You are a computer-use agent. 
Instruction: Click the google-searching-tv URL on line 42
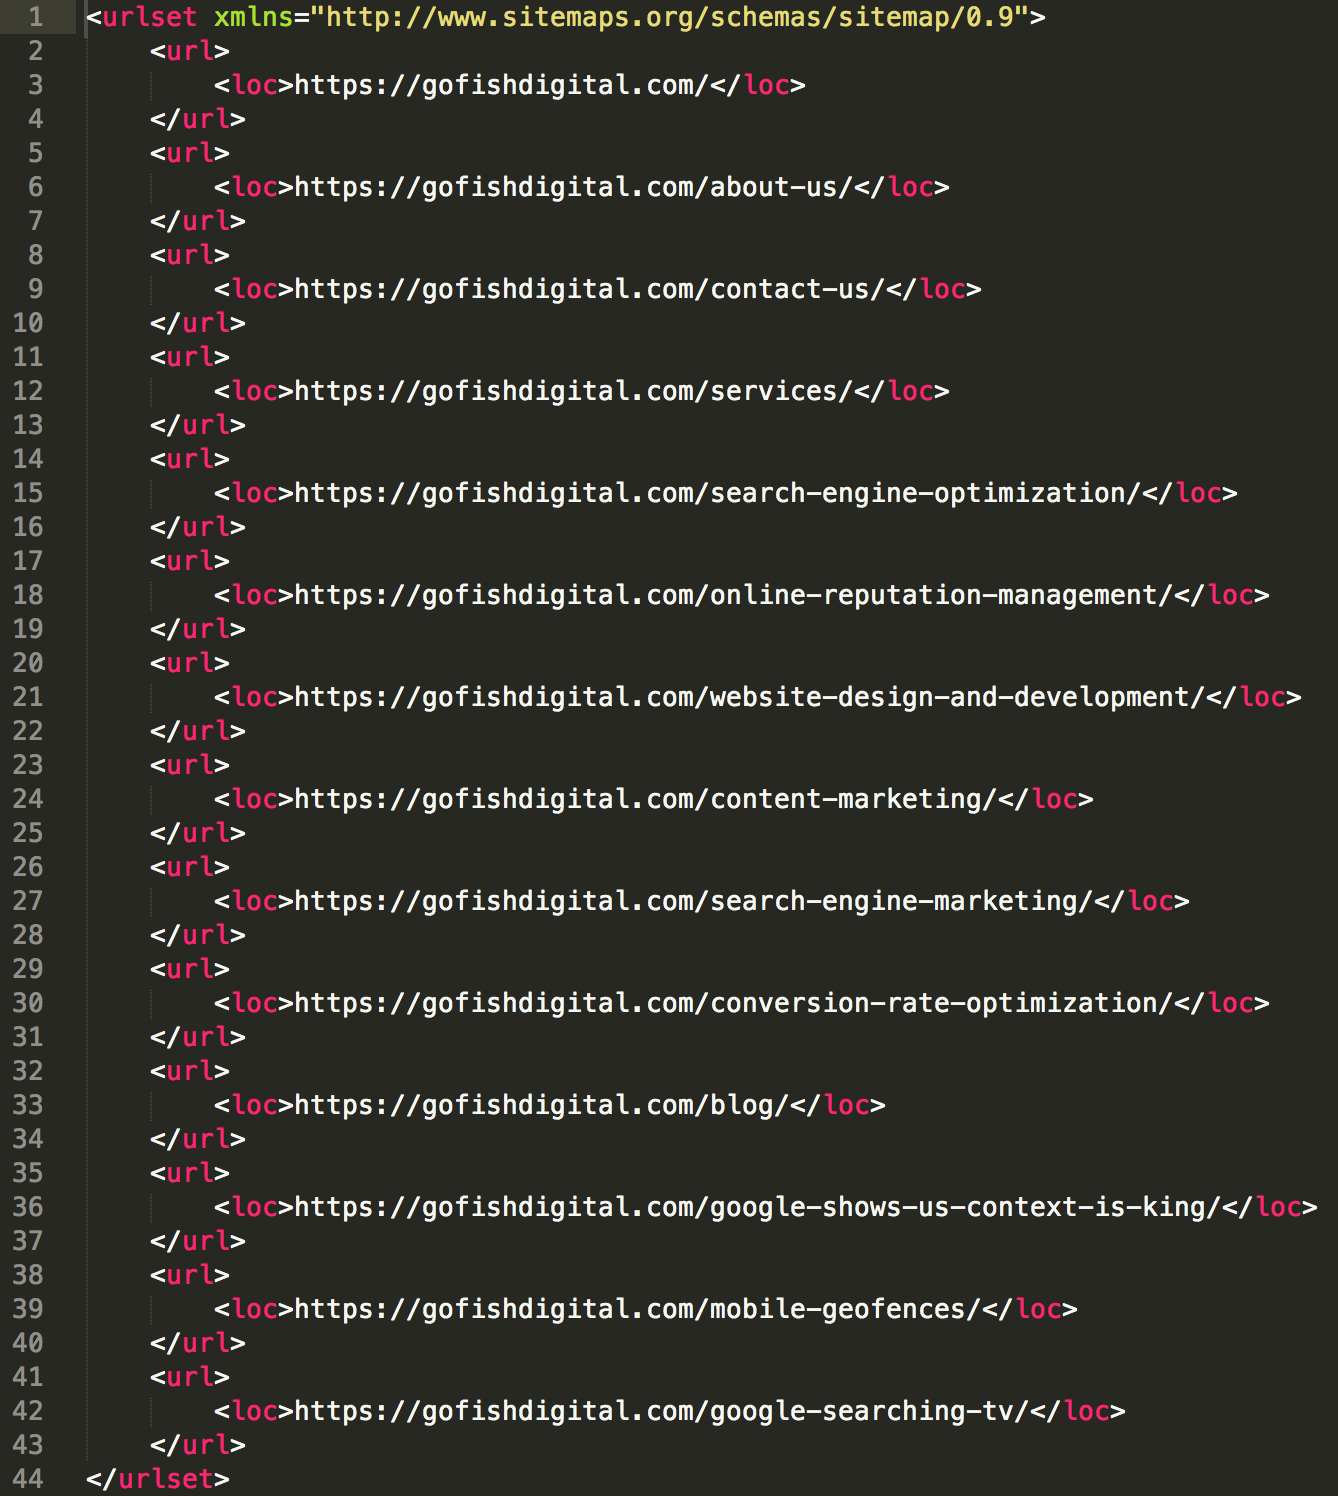tap(661, 1411)
